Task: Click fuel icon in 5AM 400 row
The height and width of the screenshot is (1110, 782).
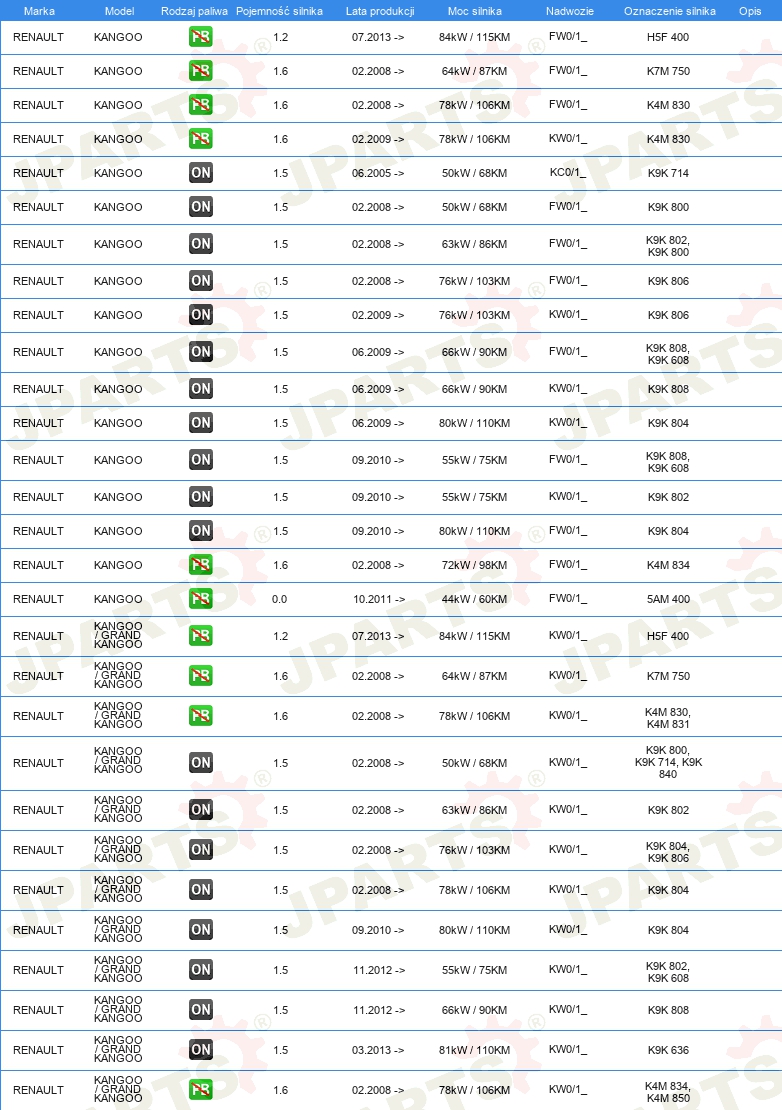Action: tap(201, 599)
